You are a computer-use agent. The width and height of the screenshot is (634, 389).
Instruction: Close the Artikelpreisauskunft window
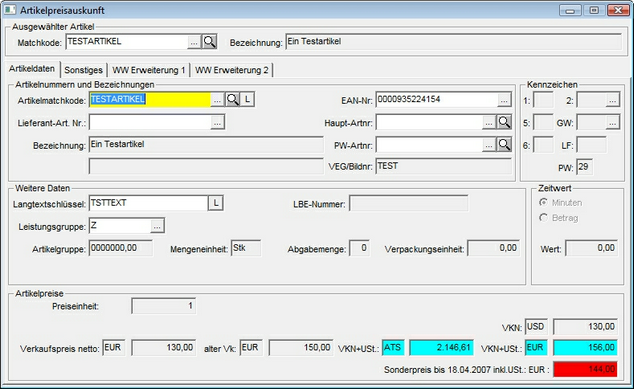(x=618, y=10)
